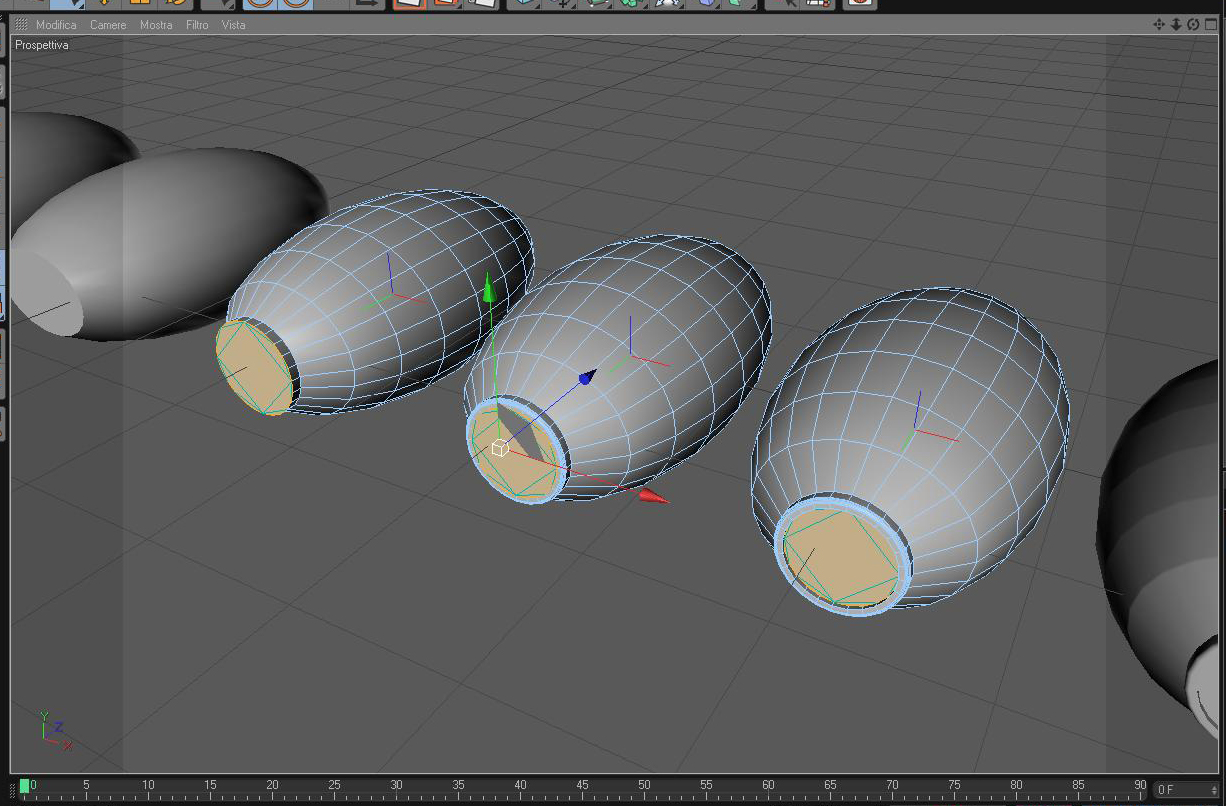The height and width of the screenshot is (806, 1226).
Task: Open the Filtro viewport menu
Action: [197, 25]
